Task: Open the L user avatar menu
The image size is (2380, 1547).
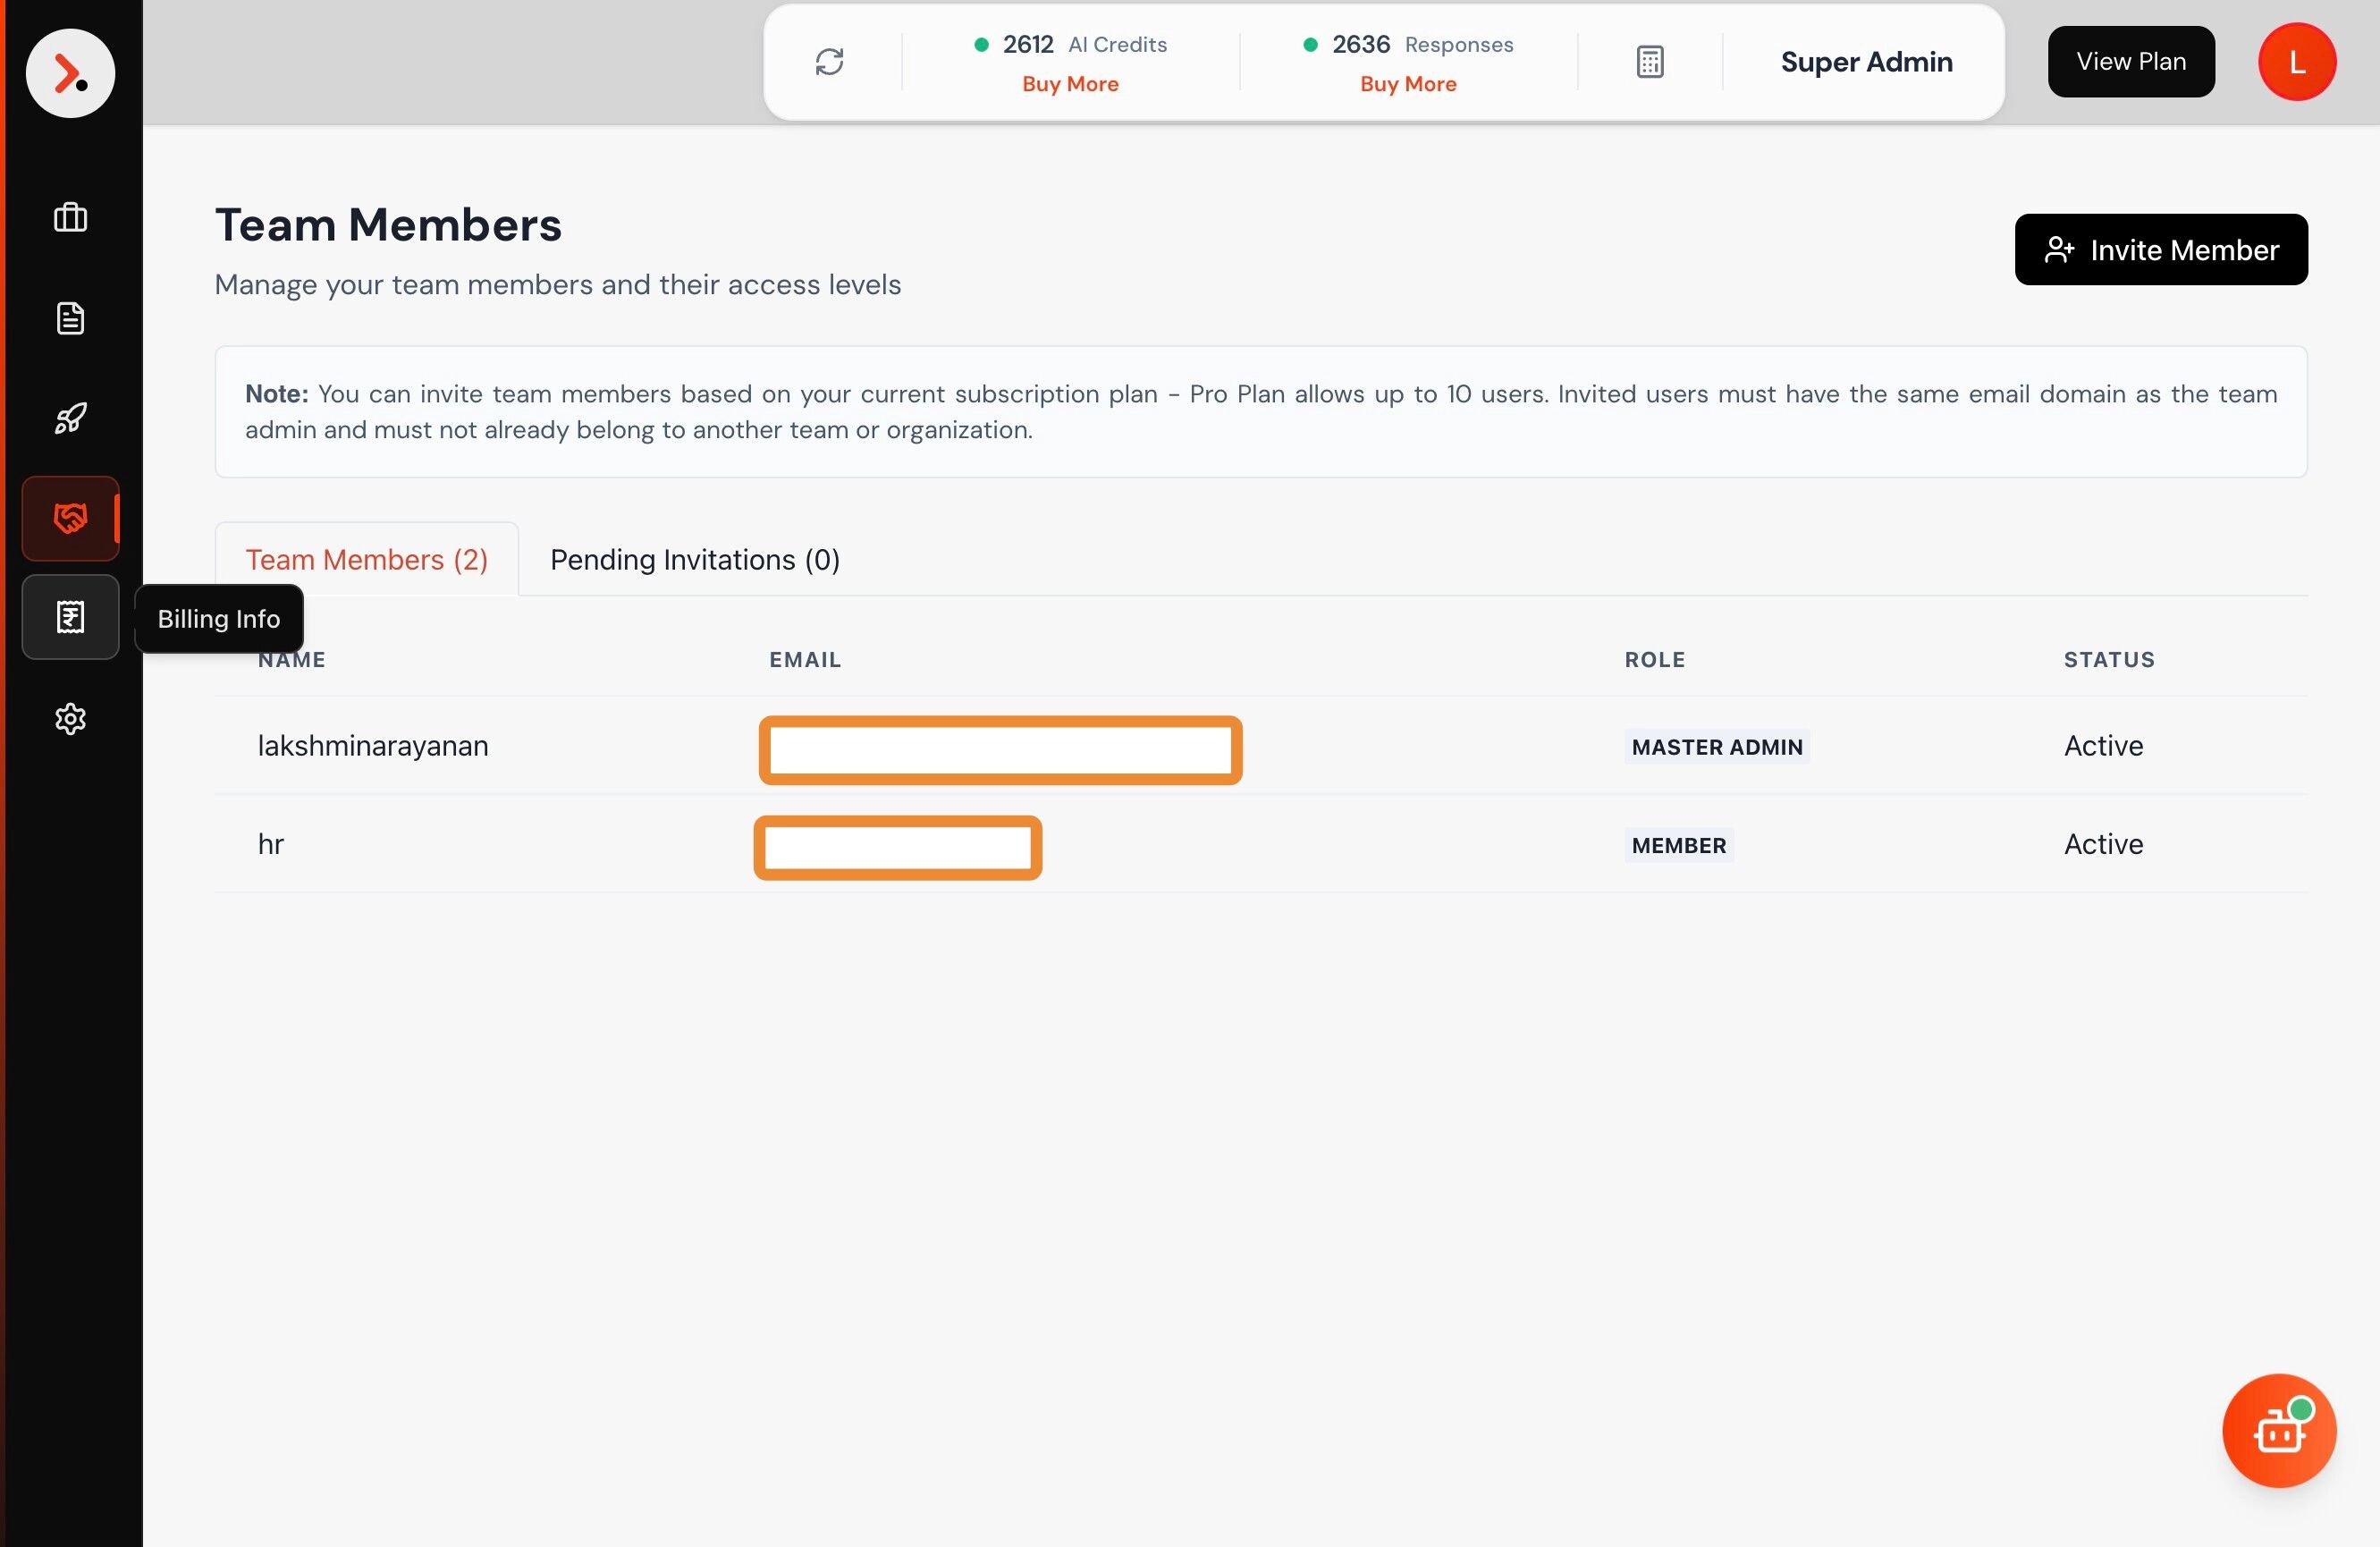Action: click(x=2296, y=62)
